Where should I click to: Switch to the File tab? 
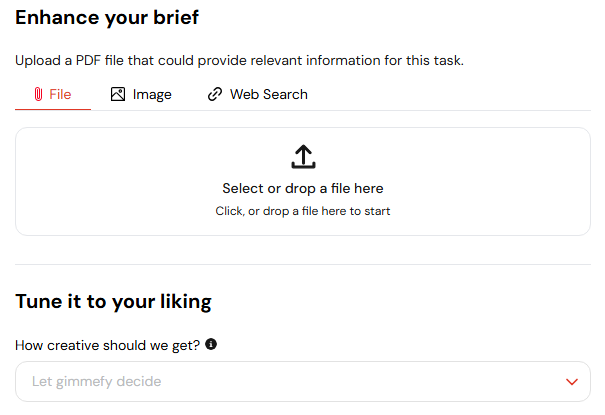59,95
